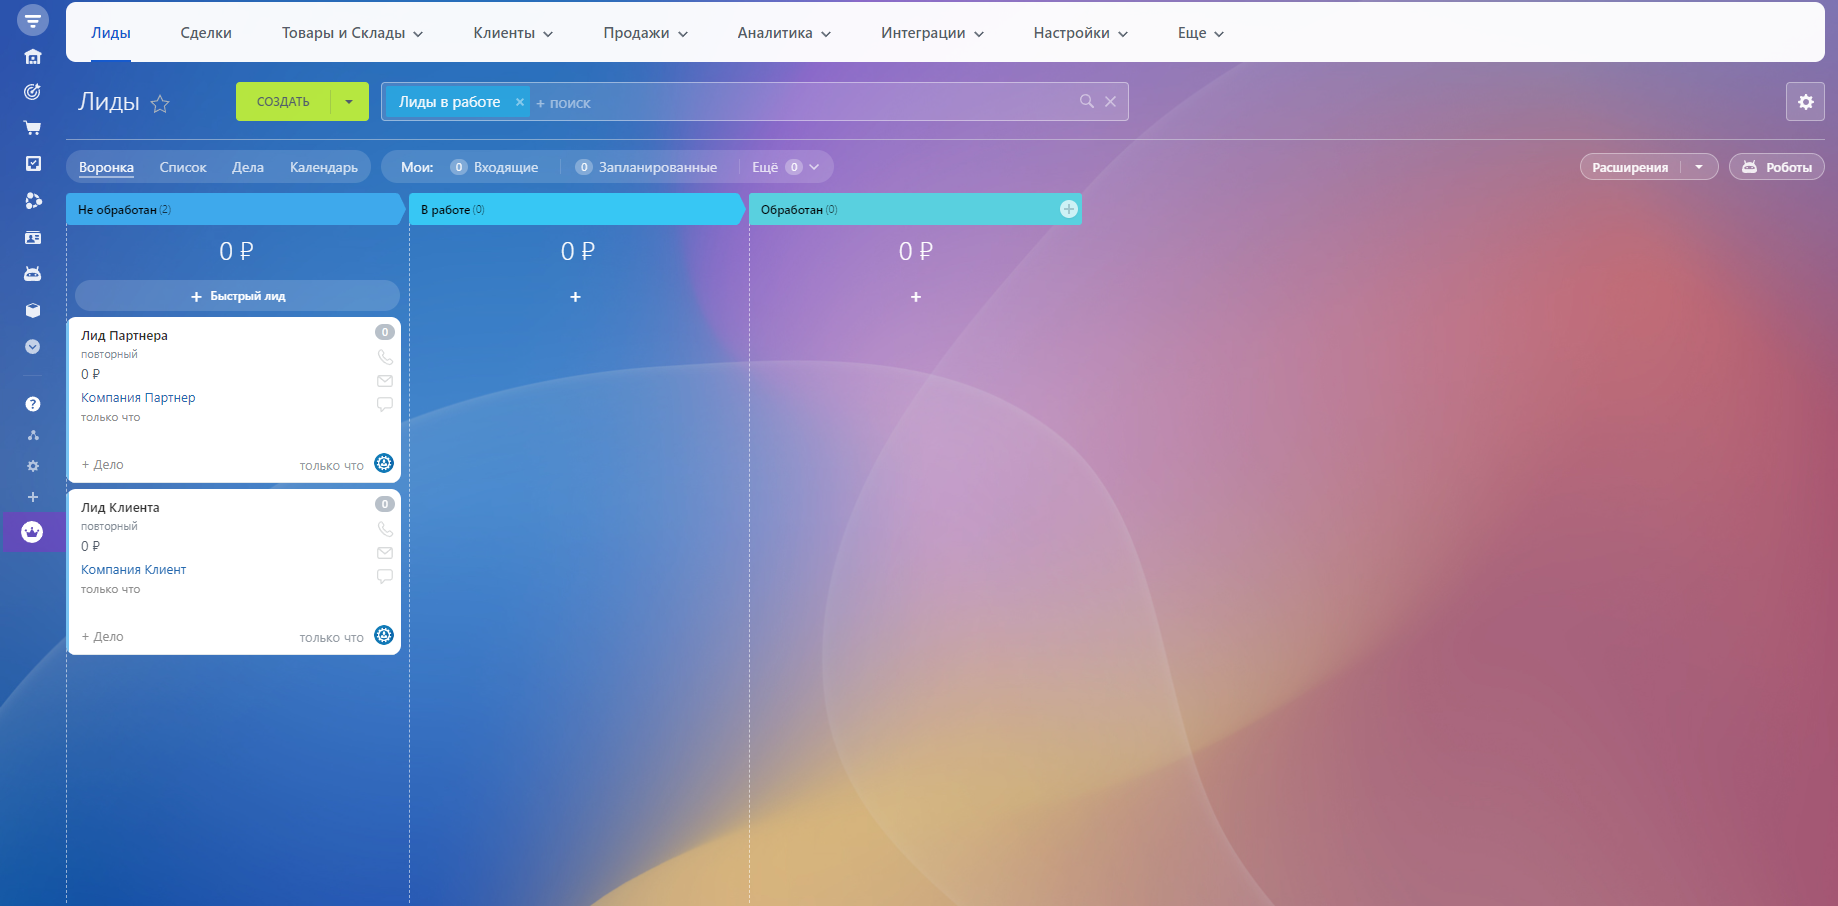
Task: Toggle the favorite star next to Лиды title
Action: coord(160,103)
